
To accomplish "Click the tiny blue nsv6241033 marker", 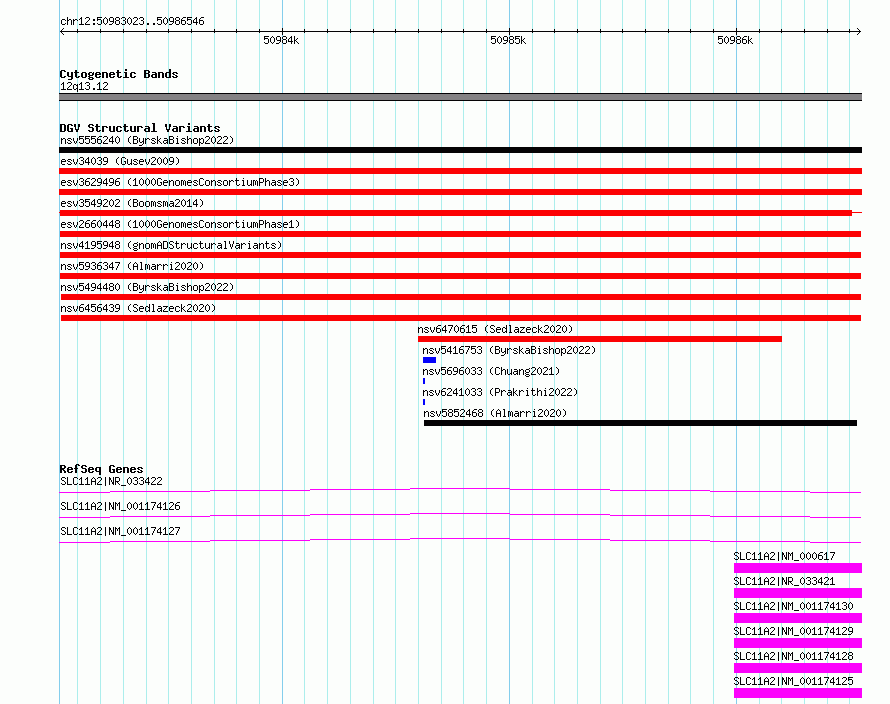I will click(x=424, y=402).
